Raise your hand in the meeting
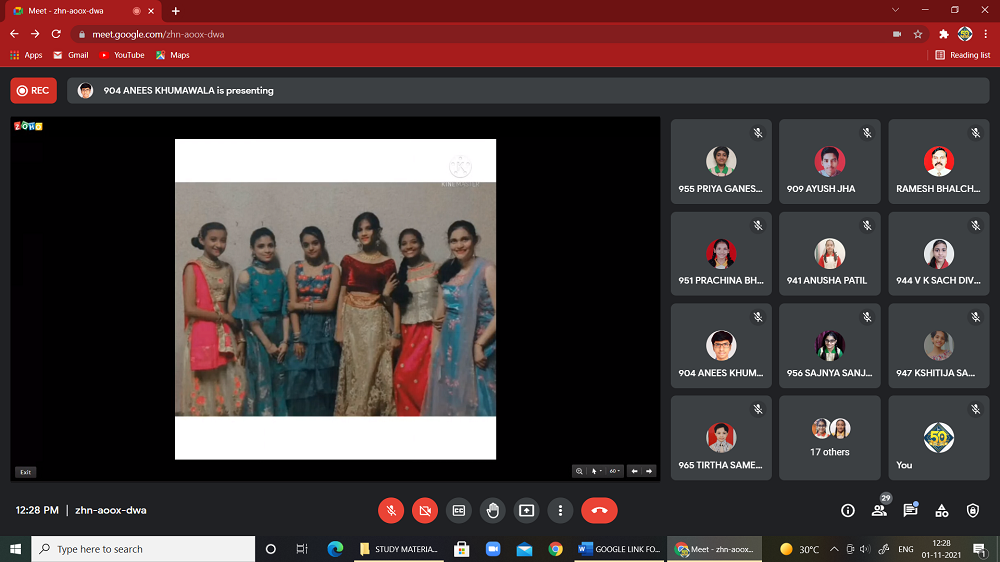 pos(492,510)
